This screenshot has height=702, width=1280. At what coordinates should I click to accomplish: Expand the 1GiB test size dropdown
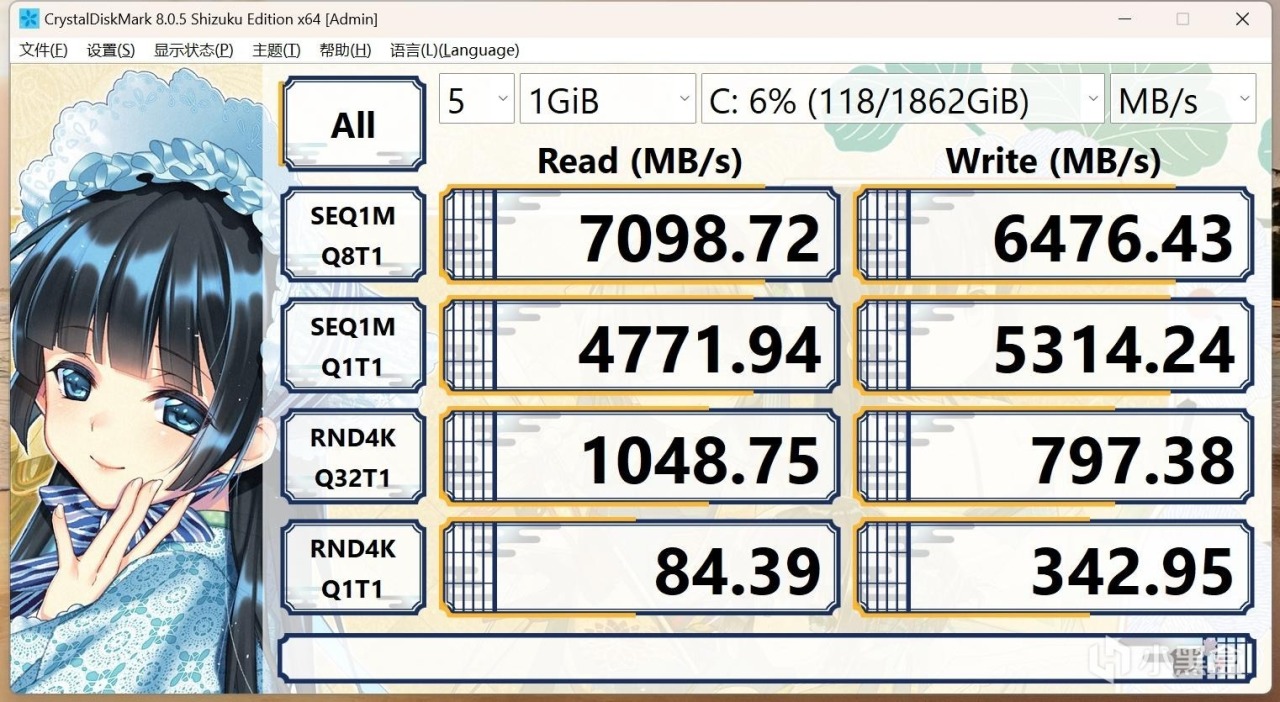[x=608, y=100]
